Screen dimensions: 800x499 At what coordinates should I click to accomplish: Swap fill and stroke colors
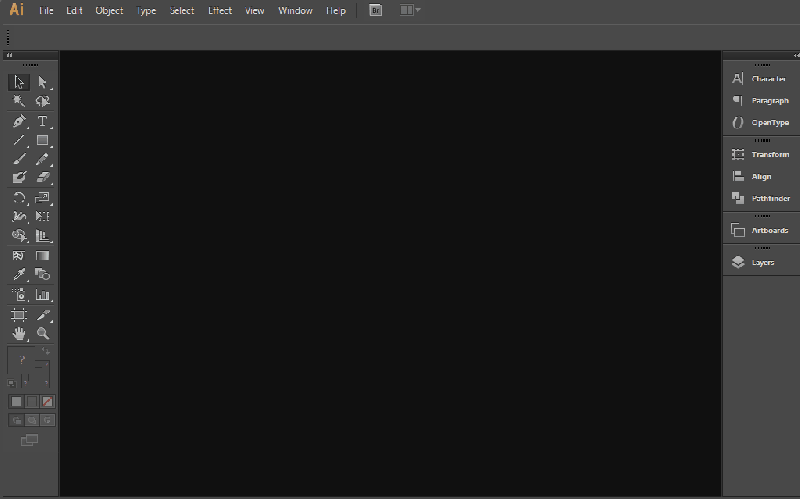click(46, 351)
